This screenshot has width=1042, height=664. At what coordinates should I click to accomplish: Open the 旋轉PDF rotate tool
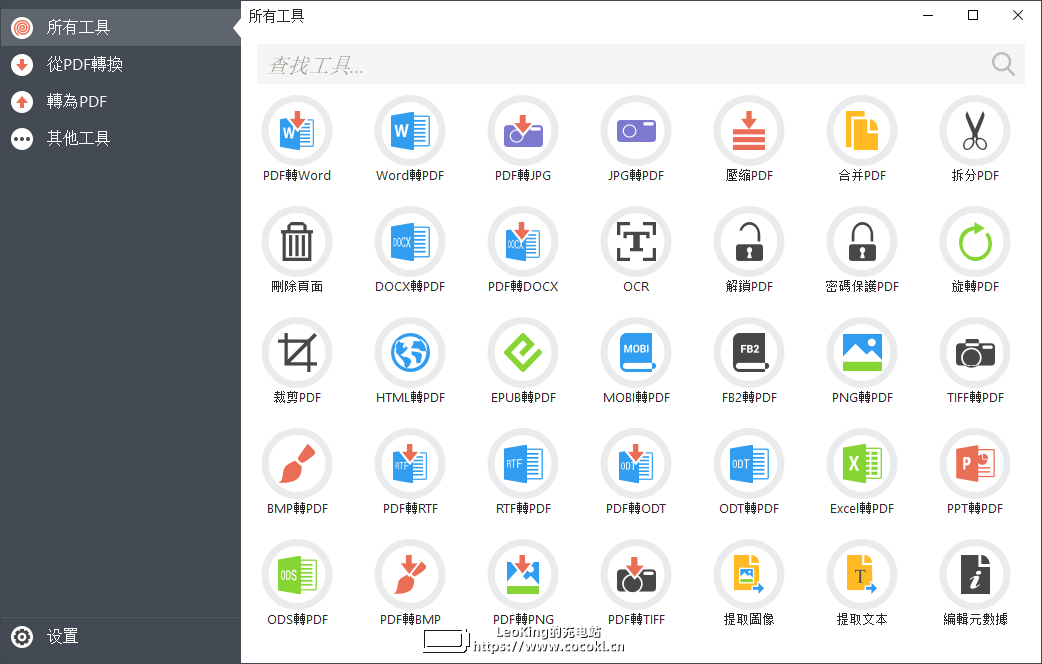(974, 242)
